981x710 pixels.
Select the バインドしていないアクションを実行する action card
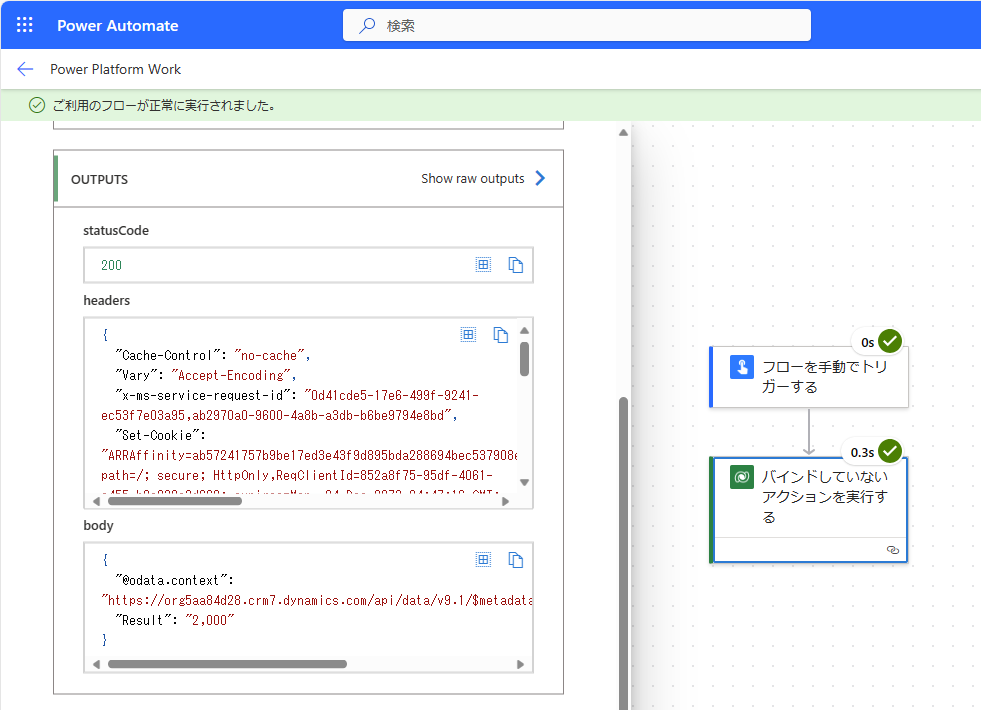(x=809, y=510)
